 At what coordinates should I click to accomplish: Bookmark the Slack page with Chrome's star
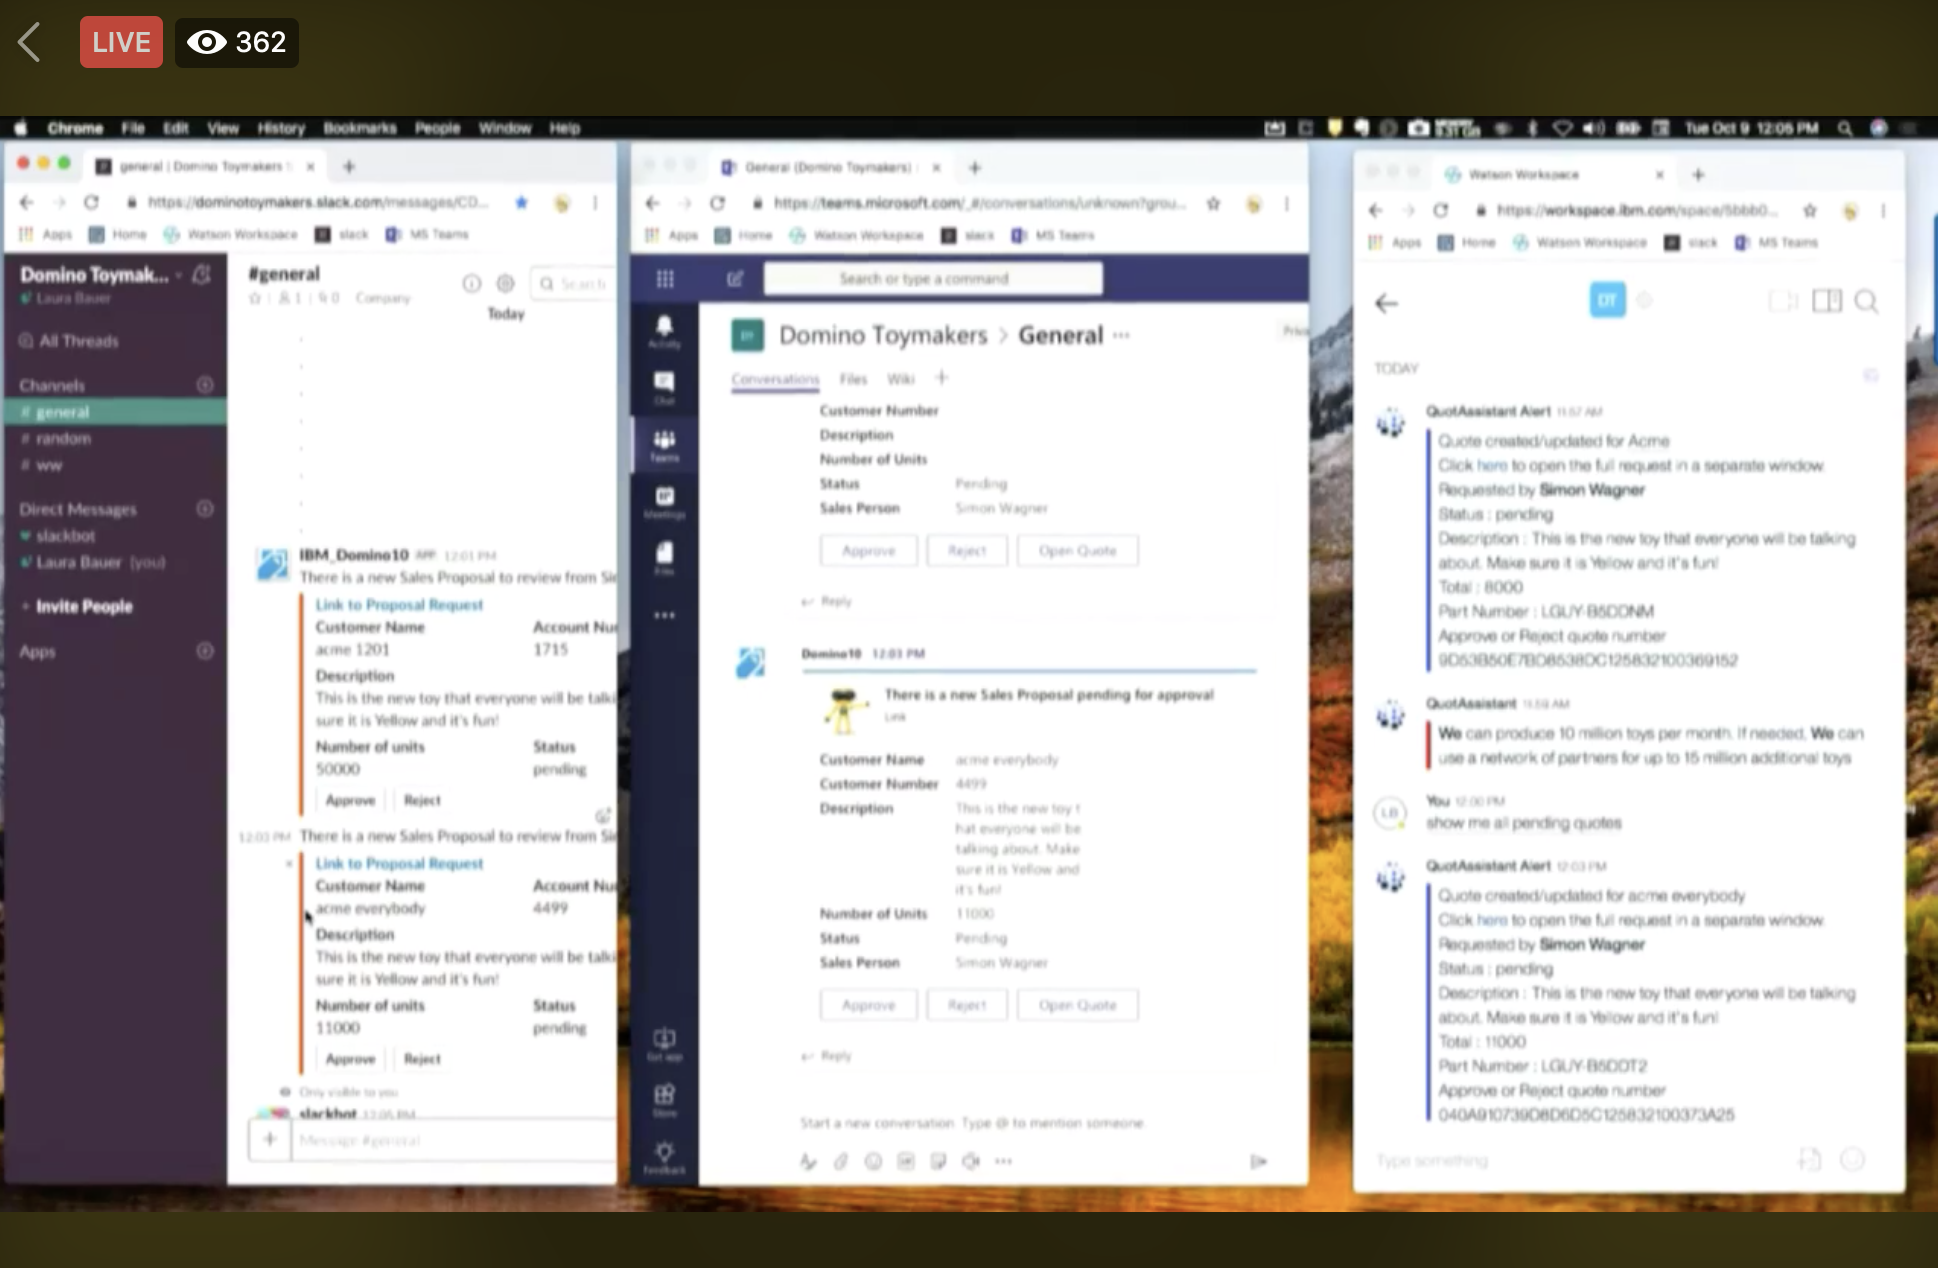522,203
